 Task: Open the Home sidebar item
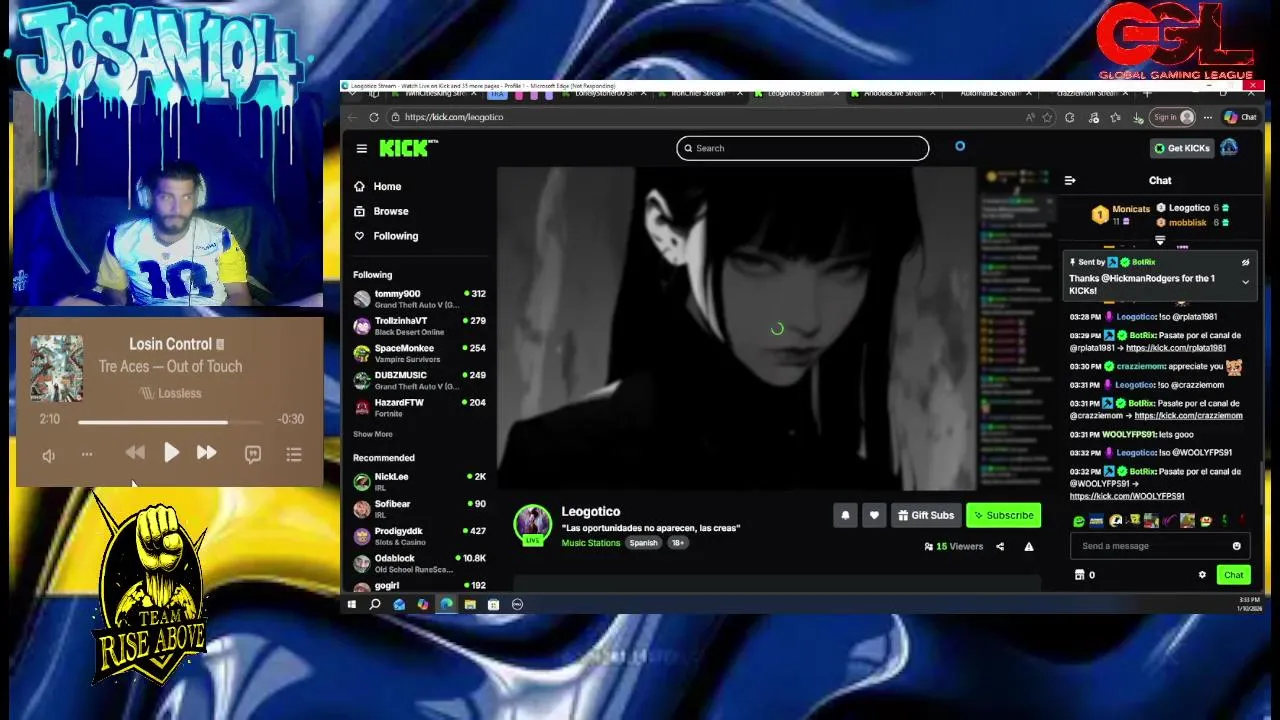(377, 186)
